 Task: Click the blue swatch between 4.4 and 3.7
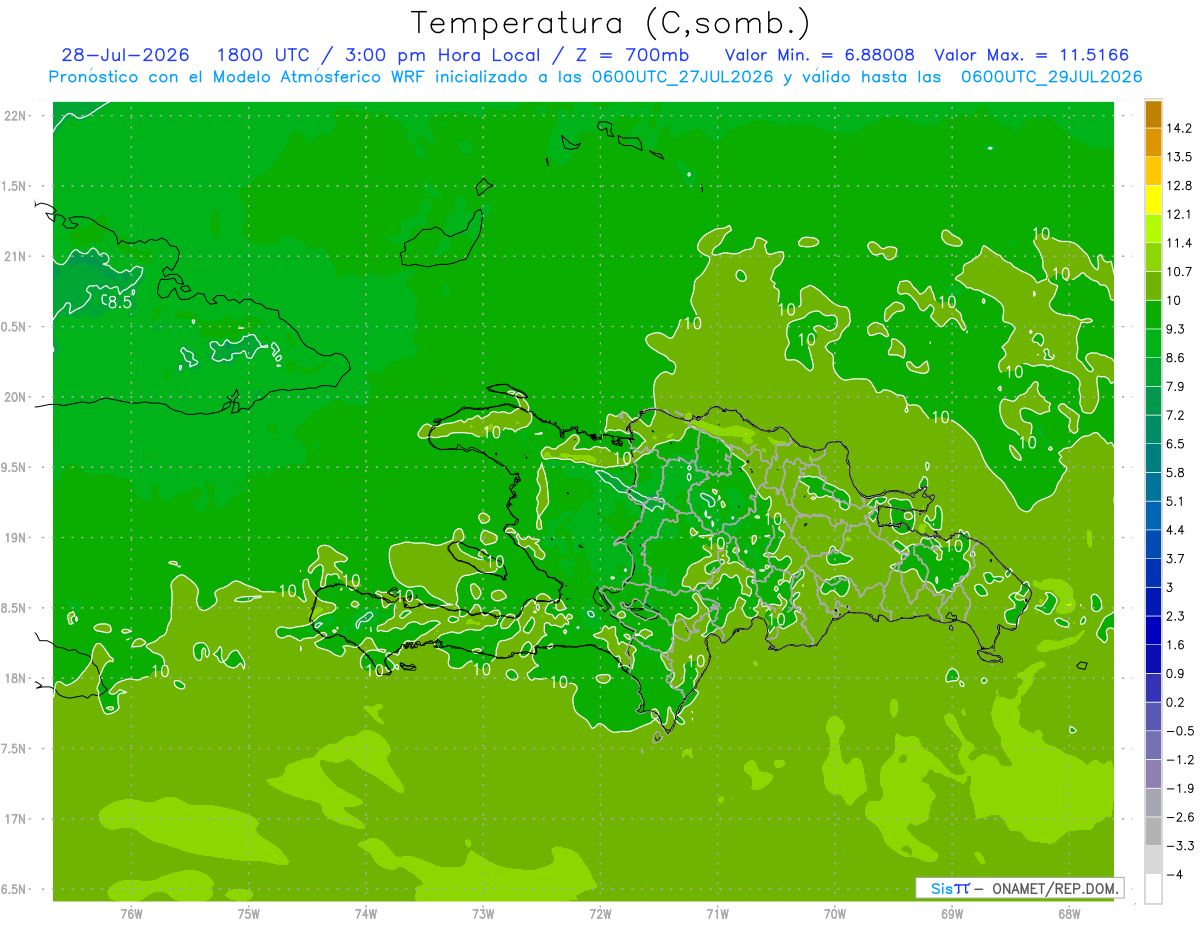point(1153,544)
